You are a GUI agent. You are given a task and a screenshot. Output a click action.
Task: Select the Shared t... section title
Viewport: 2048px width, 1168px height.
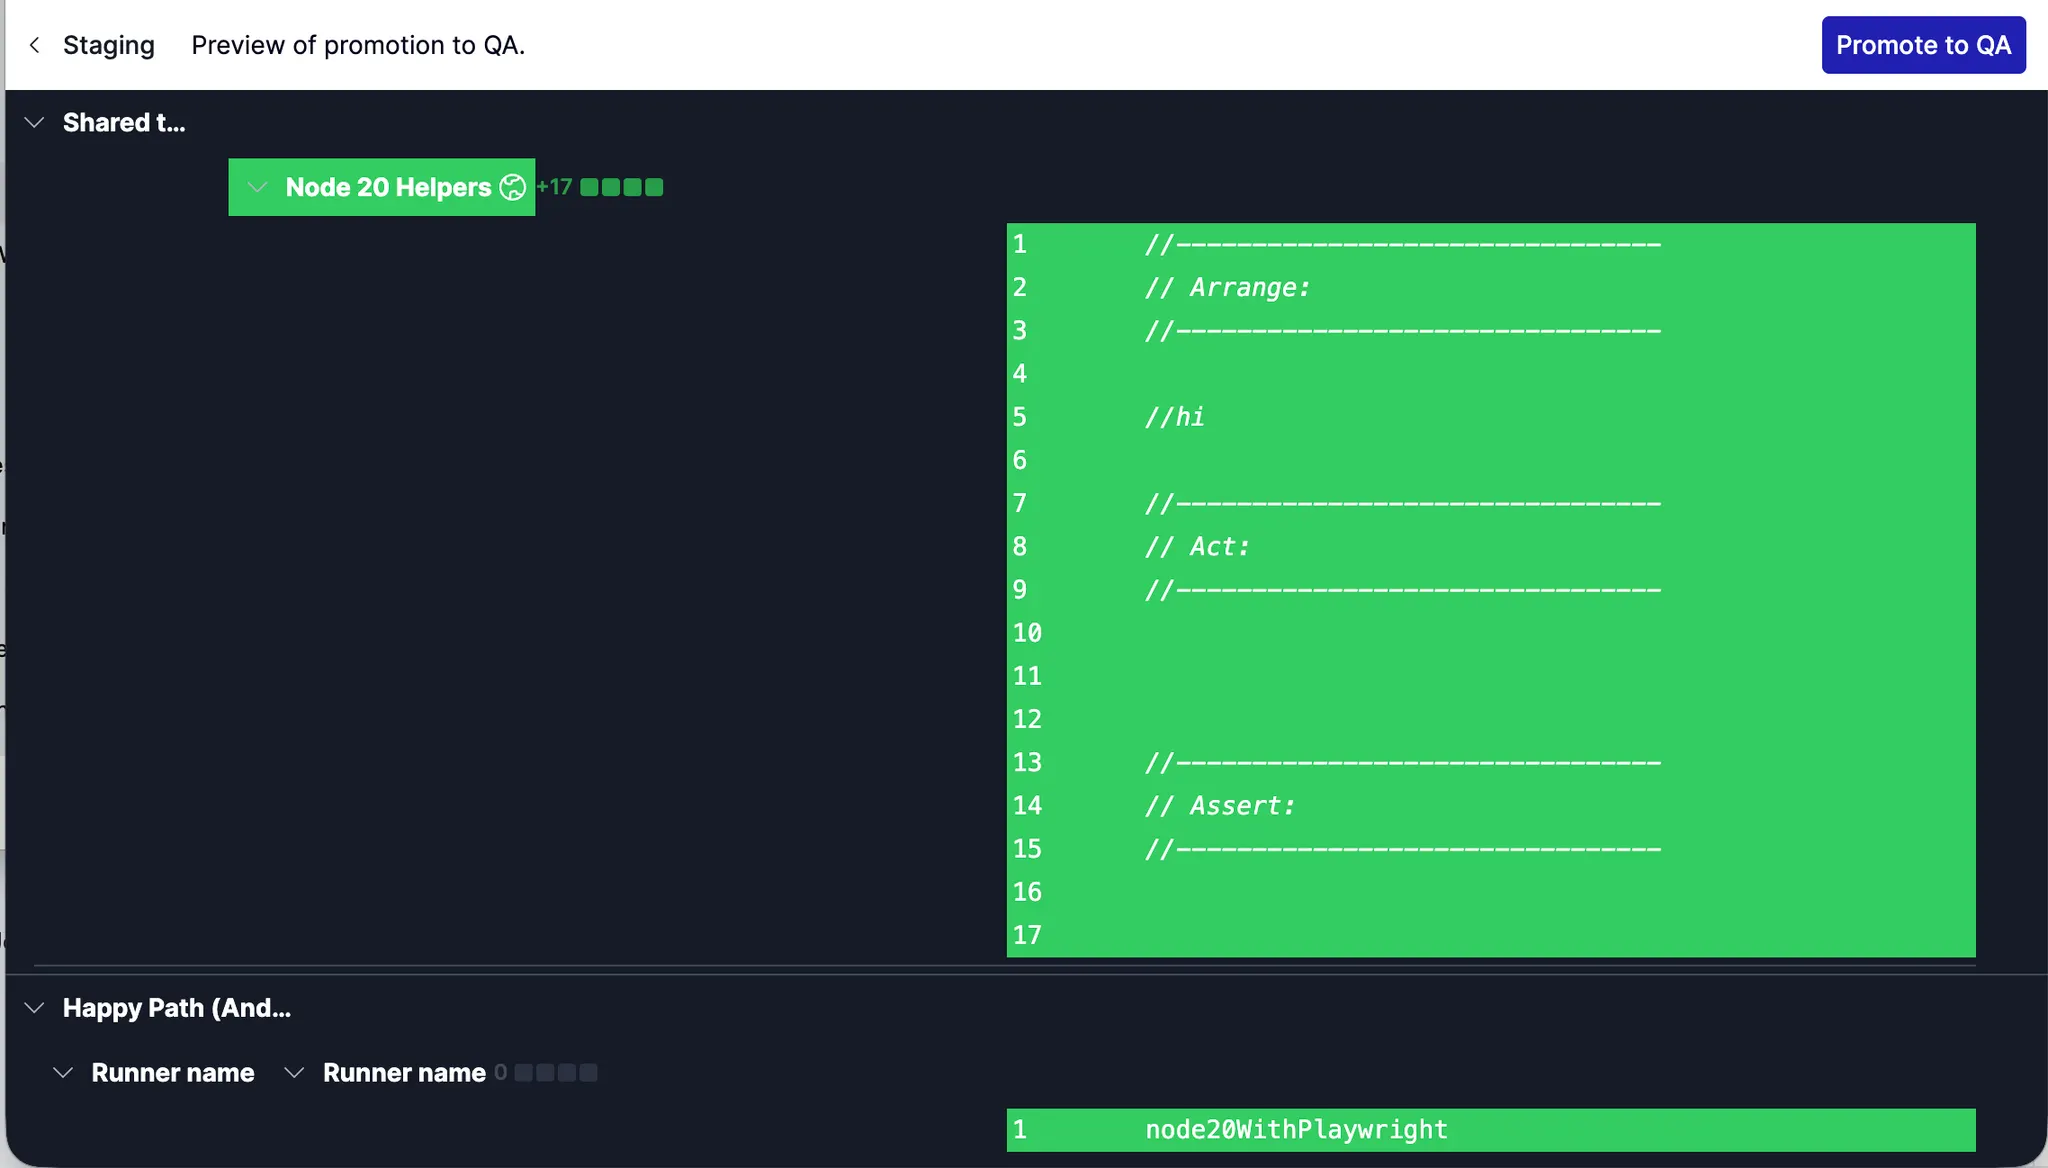pyautogui.click(x=124, y=122)
